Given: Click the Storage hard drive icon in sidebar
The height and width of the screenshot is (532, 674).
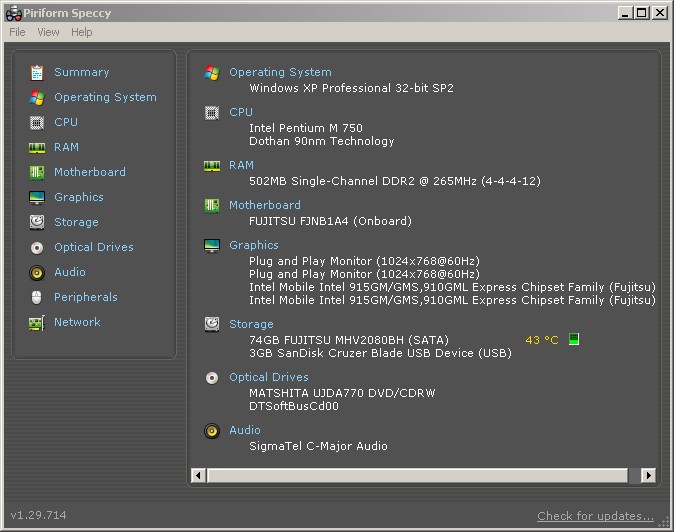Looking at the screenshot, I should click(37, 222).
